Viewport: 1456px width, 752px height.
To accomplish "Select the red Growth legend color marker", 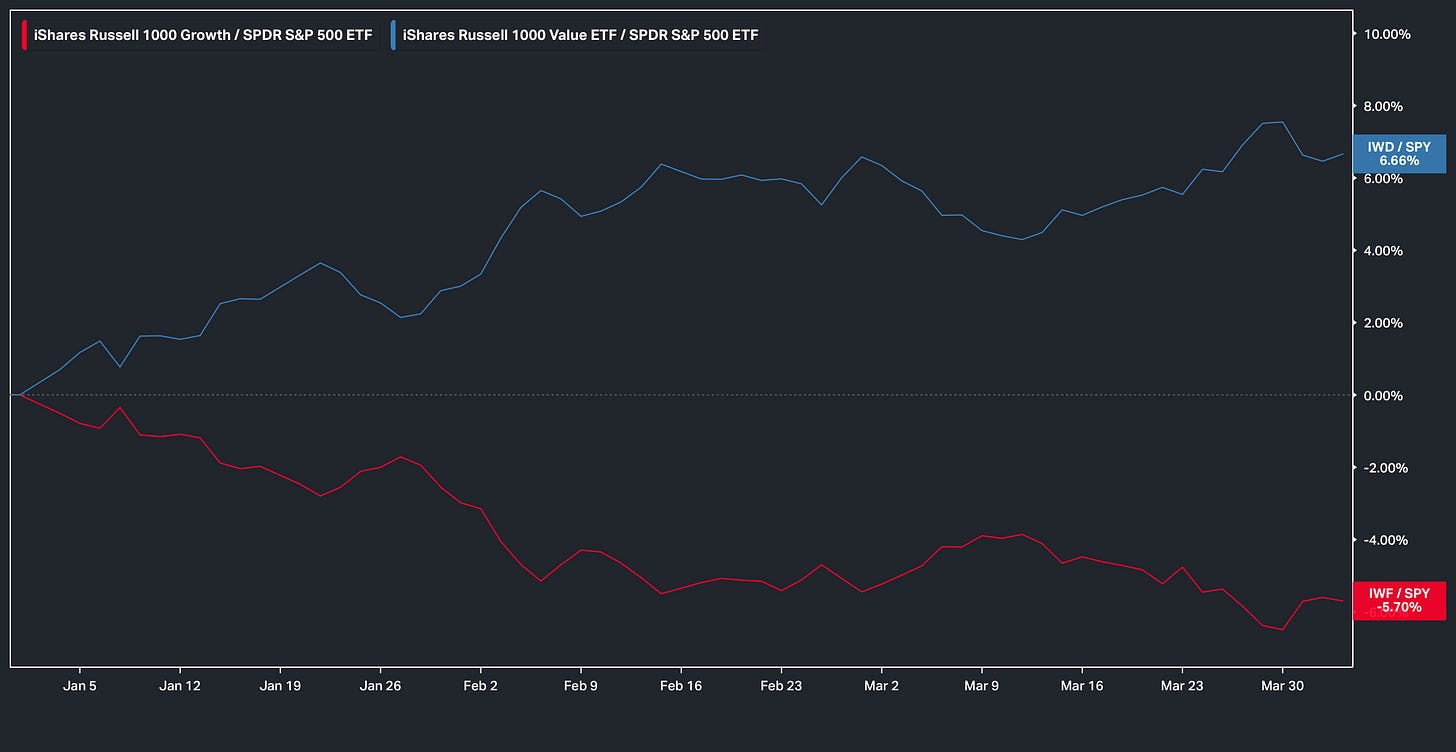I will coord(24,35).
